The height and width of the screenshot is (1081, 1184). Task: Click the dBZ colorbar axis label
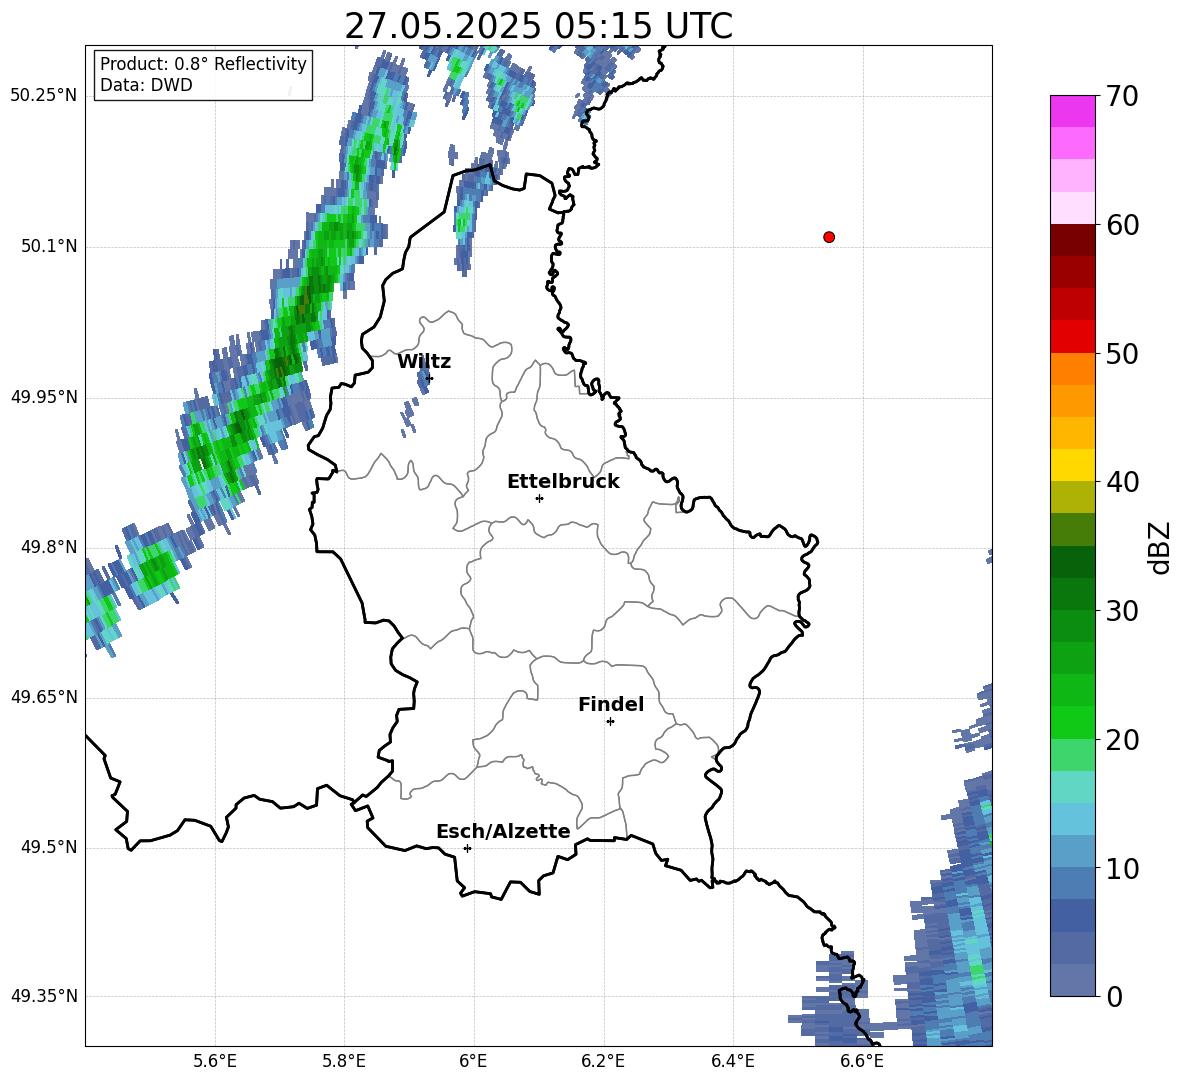[1160, 548]
